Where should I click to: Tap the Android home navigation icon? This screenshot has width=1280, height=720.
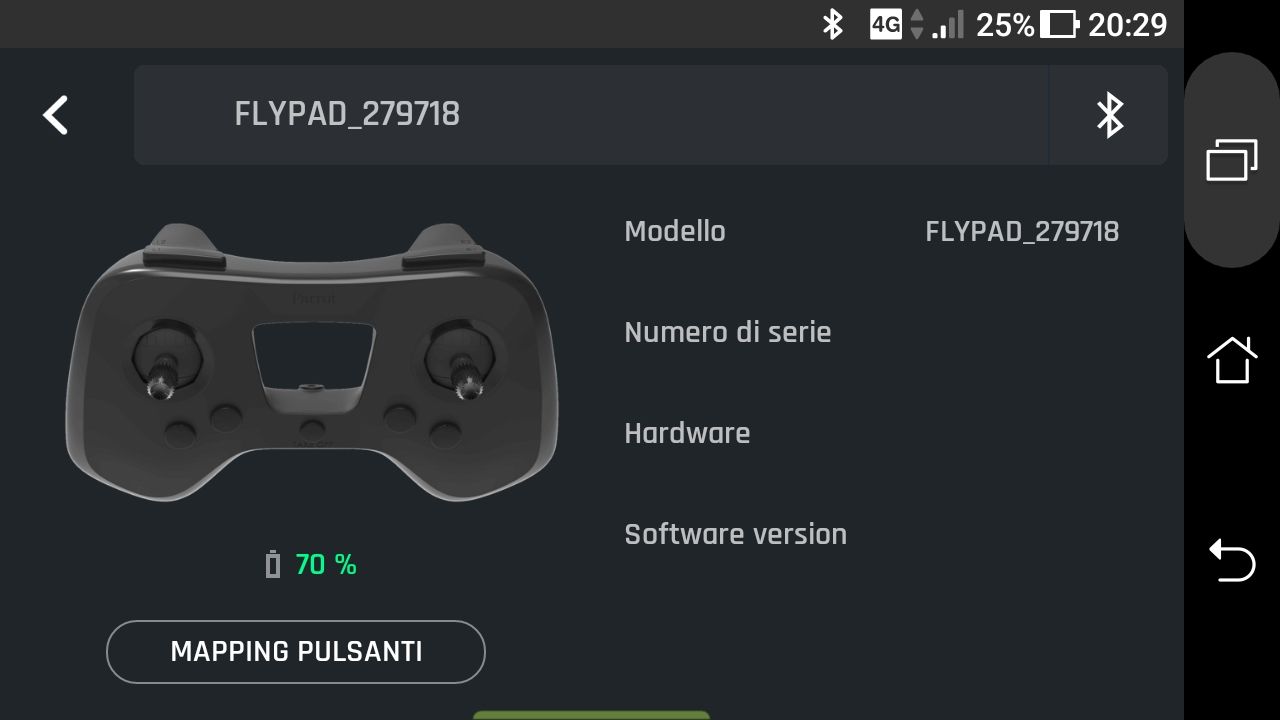point(1232,360)
